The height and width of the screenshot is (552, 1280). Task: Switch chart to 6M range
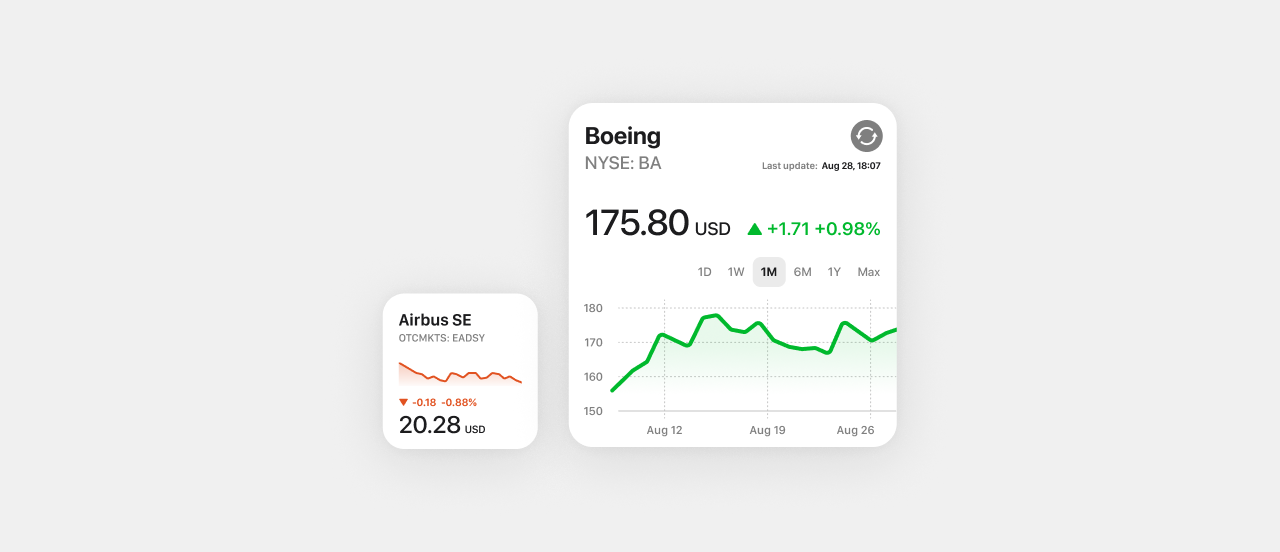coord(802,272)
